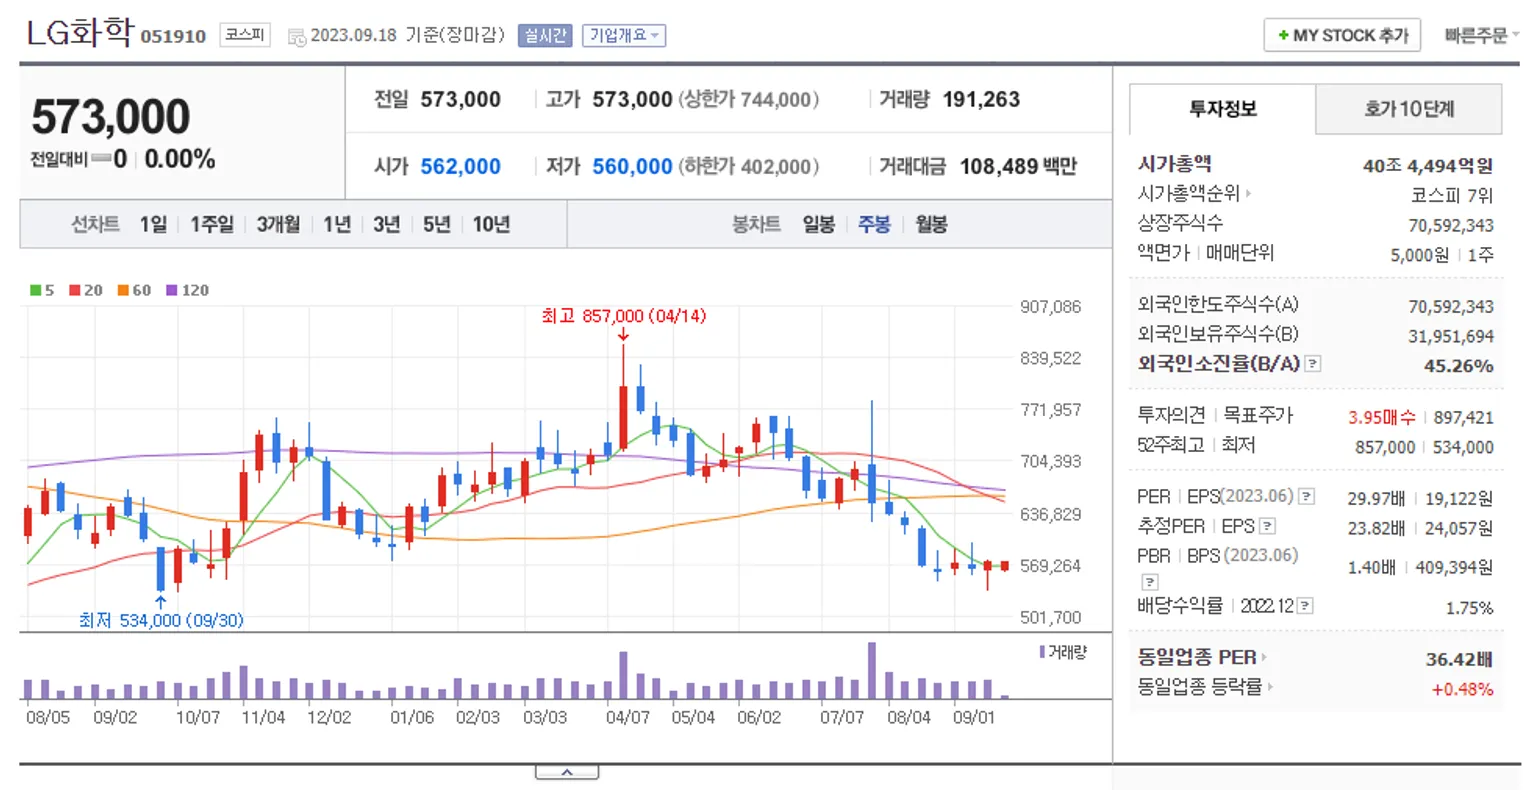This screenshot has width=1535, height=790.
Task: Switch to the 호가10단계 tab
Action: pos(1409,109)
